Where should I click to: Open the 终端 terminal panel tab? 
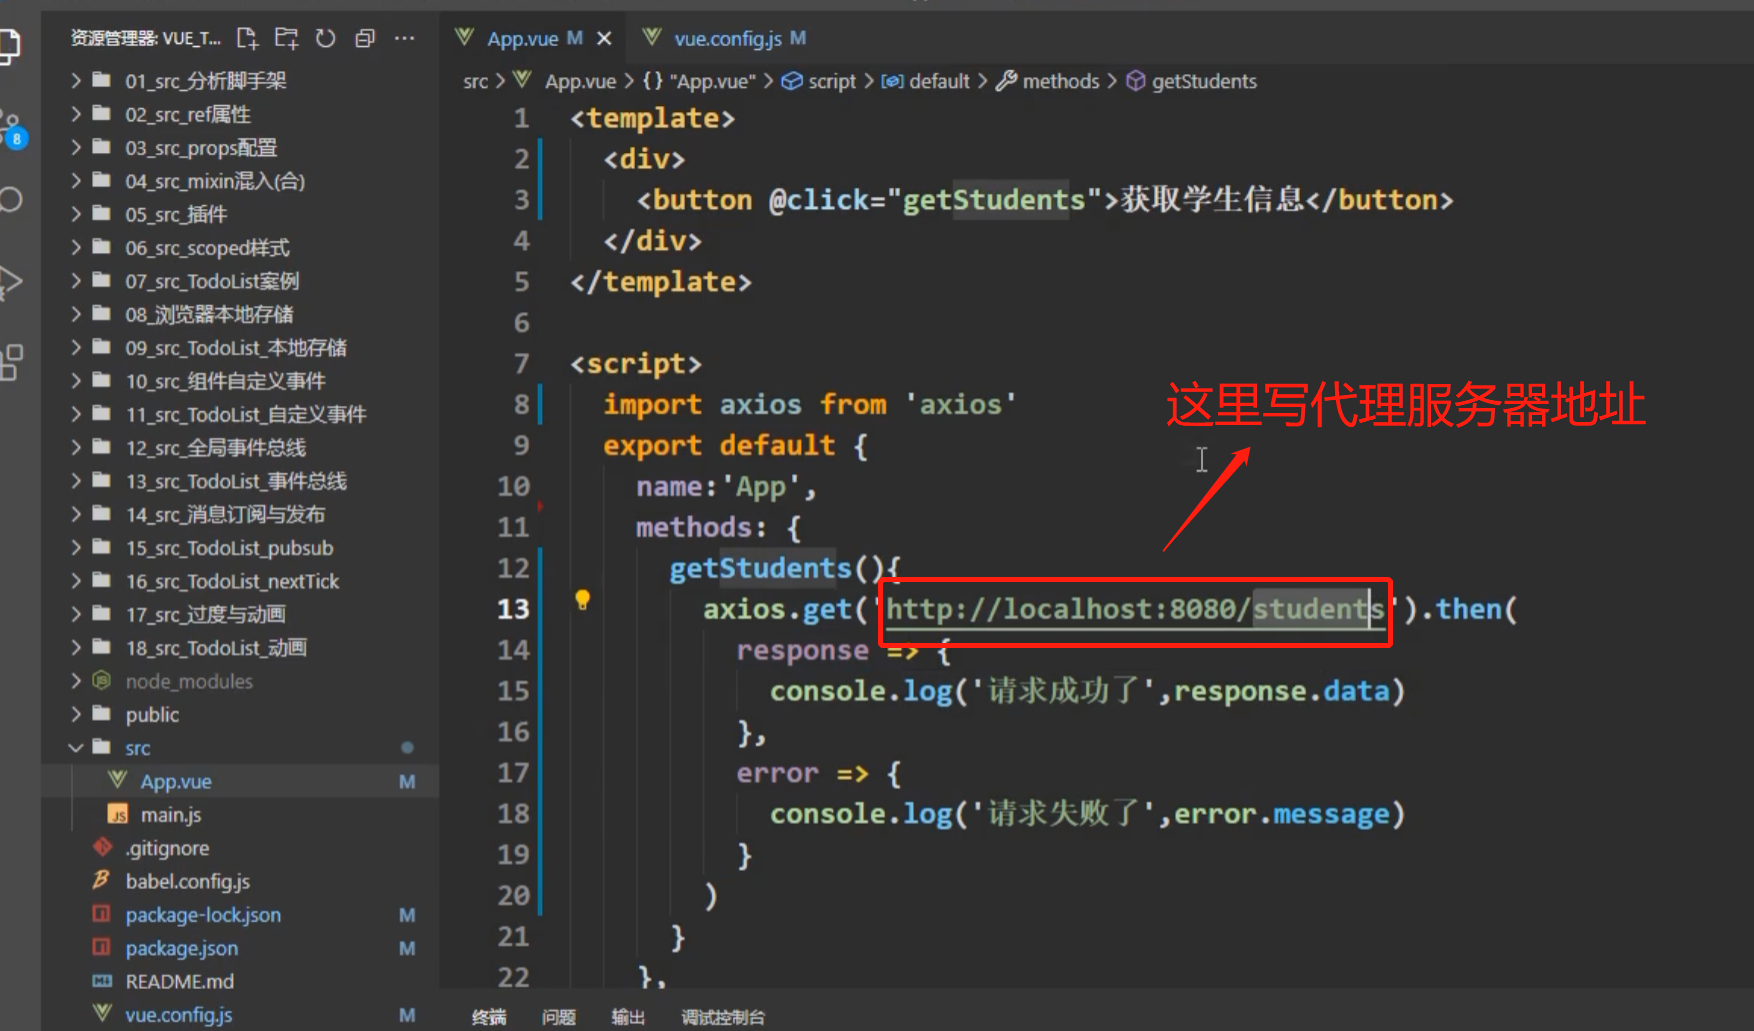489,1017
